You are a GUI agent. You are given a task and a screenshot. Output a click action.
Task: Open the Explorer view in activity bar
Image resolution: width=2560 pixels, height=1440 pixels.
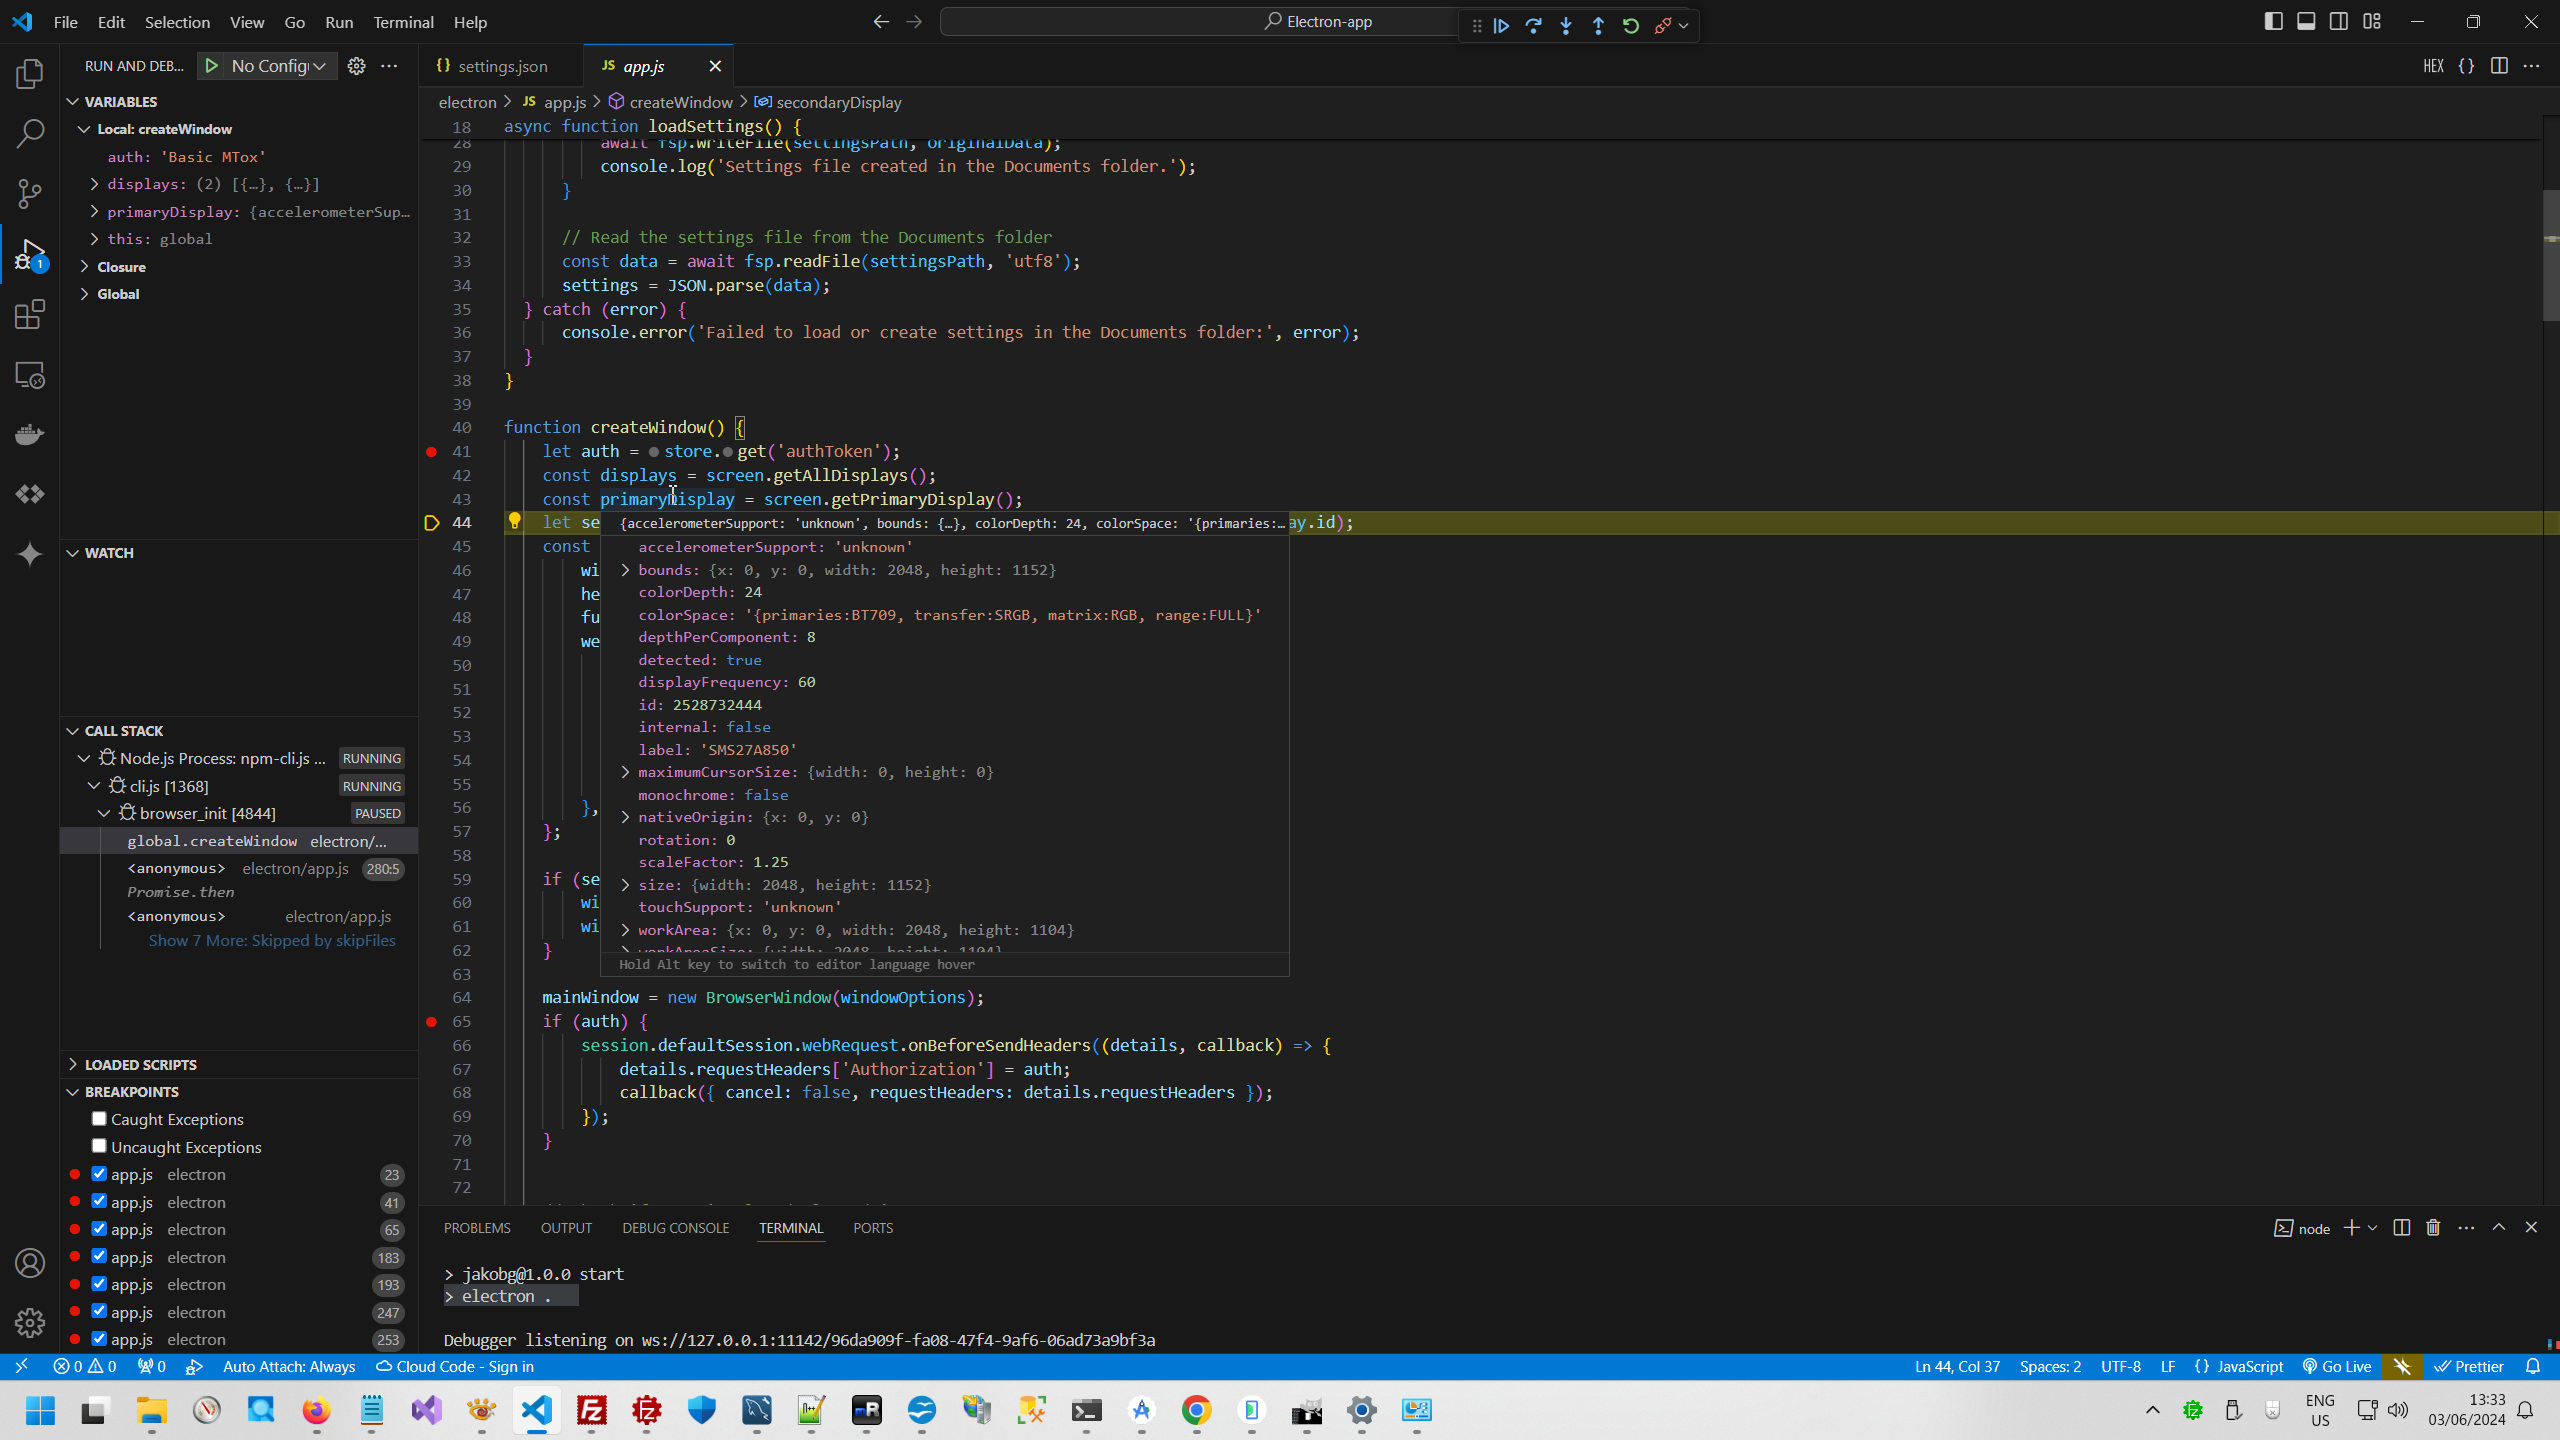30,74
